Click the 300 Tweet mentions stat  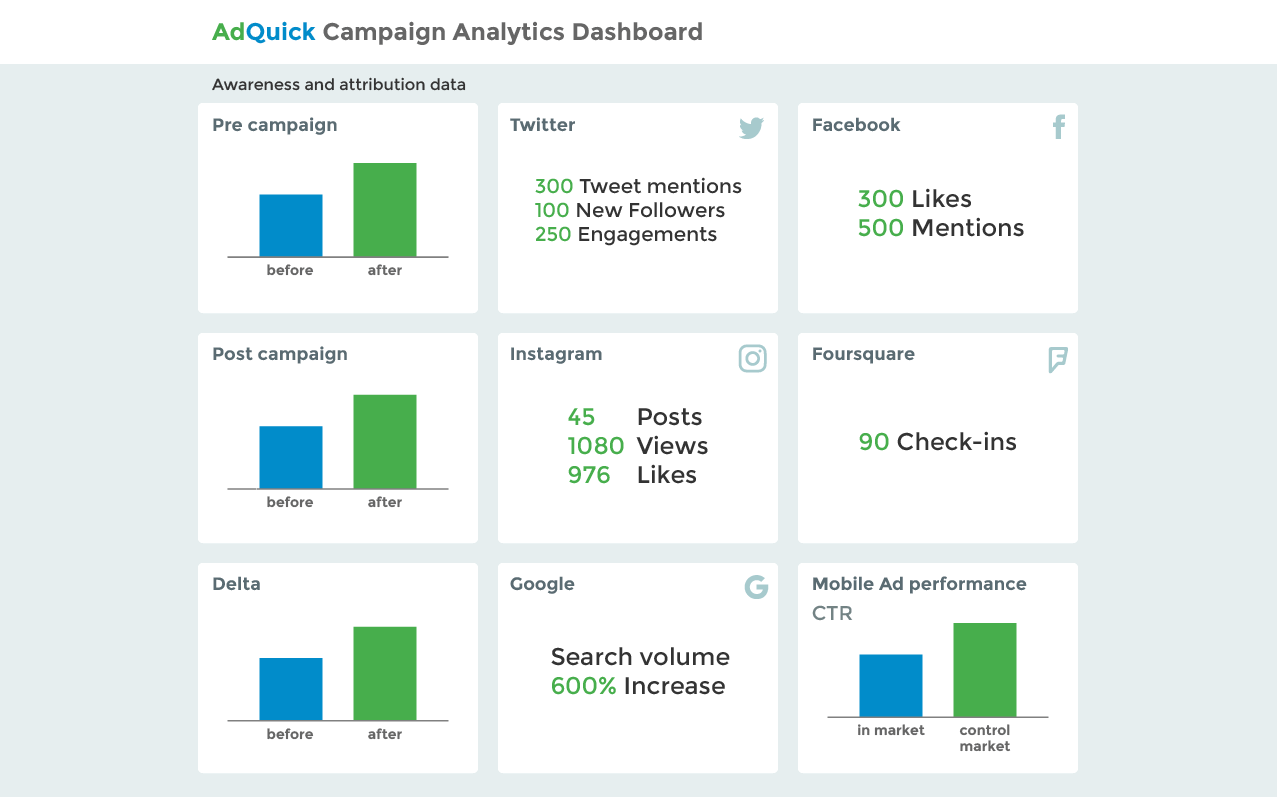(638, 186)
